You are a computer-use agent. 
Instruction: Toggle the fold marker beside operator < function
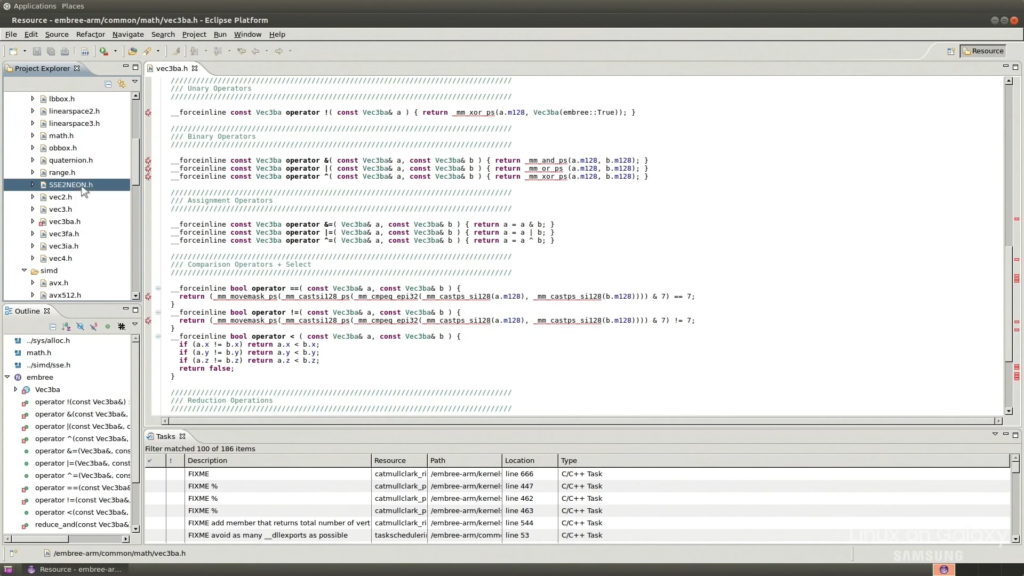pyautogui.click(x=158, y=336)
